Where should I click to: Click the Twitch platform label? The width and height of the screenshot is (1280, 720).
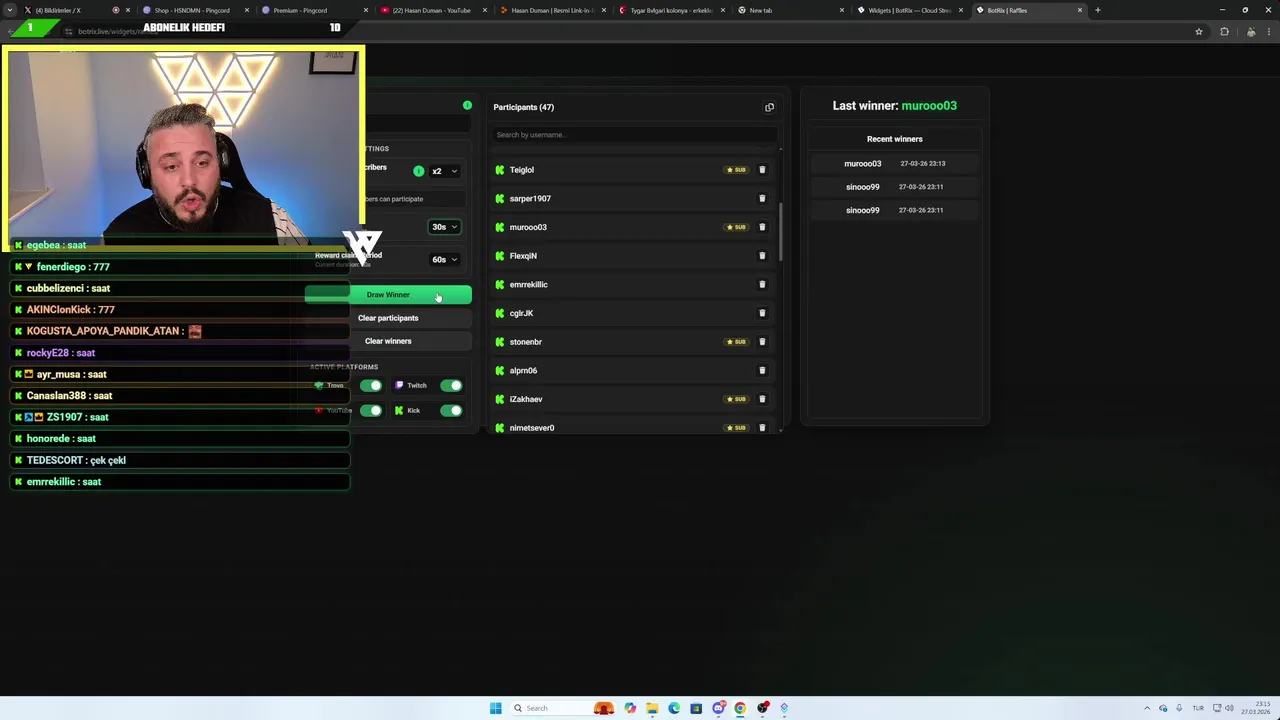click(417, 385)
